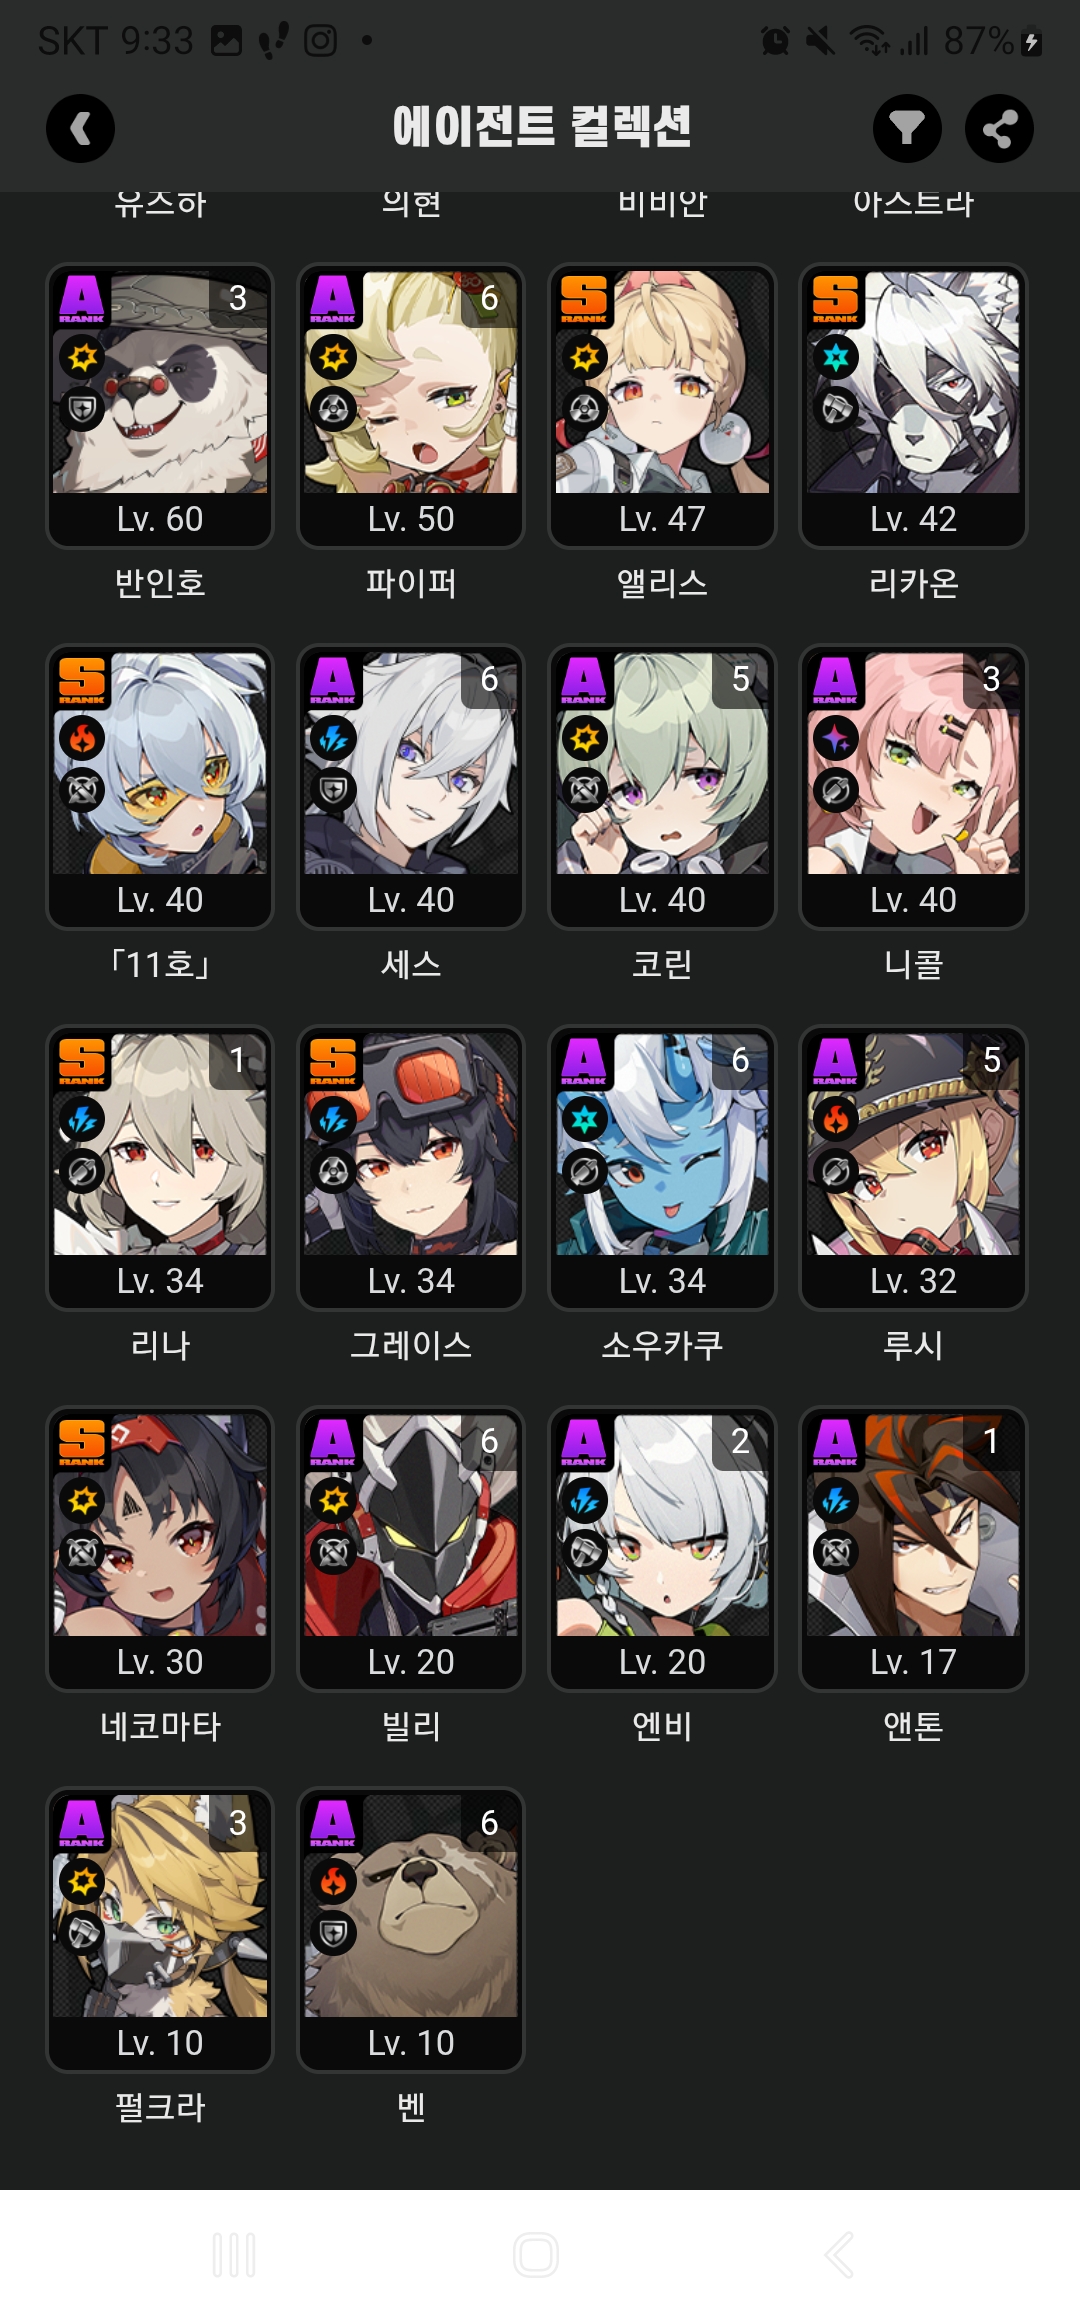Open the filter funnel icon
Screen dimensions: 1080x2316
point(907,128)
